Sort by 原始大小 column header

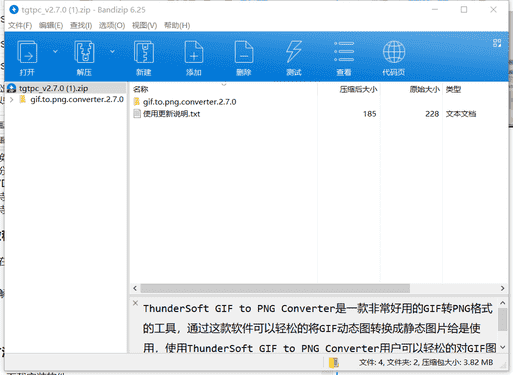[425, 89]
